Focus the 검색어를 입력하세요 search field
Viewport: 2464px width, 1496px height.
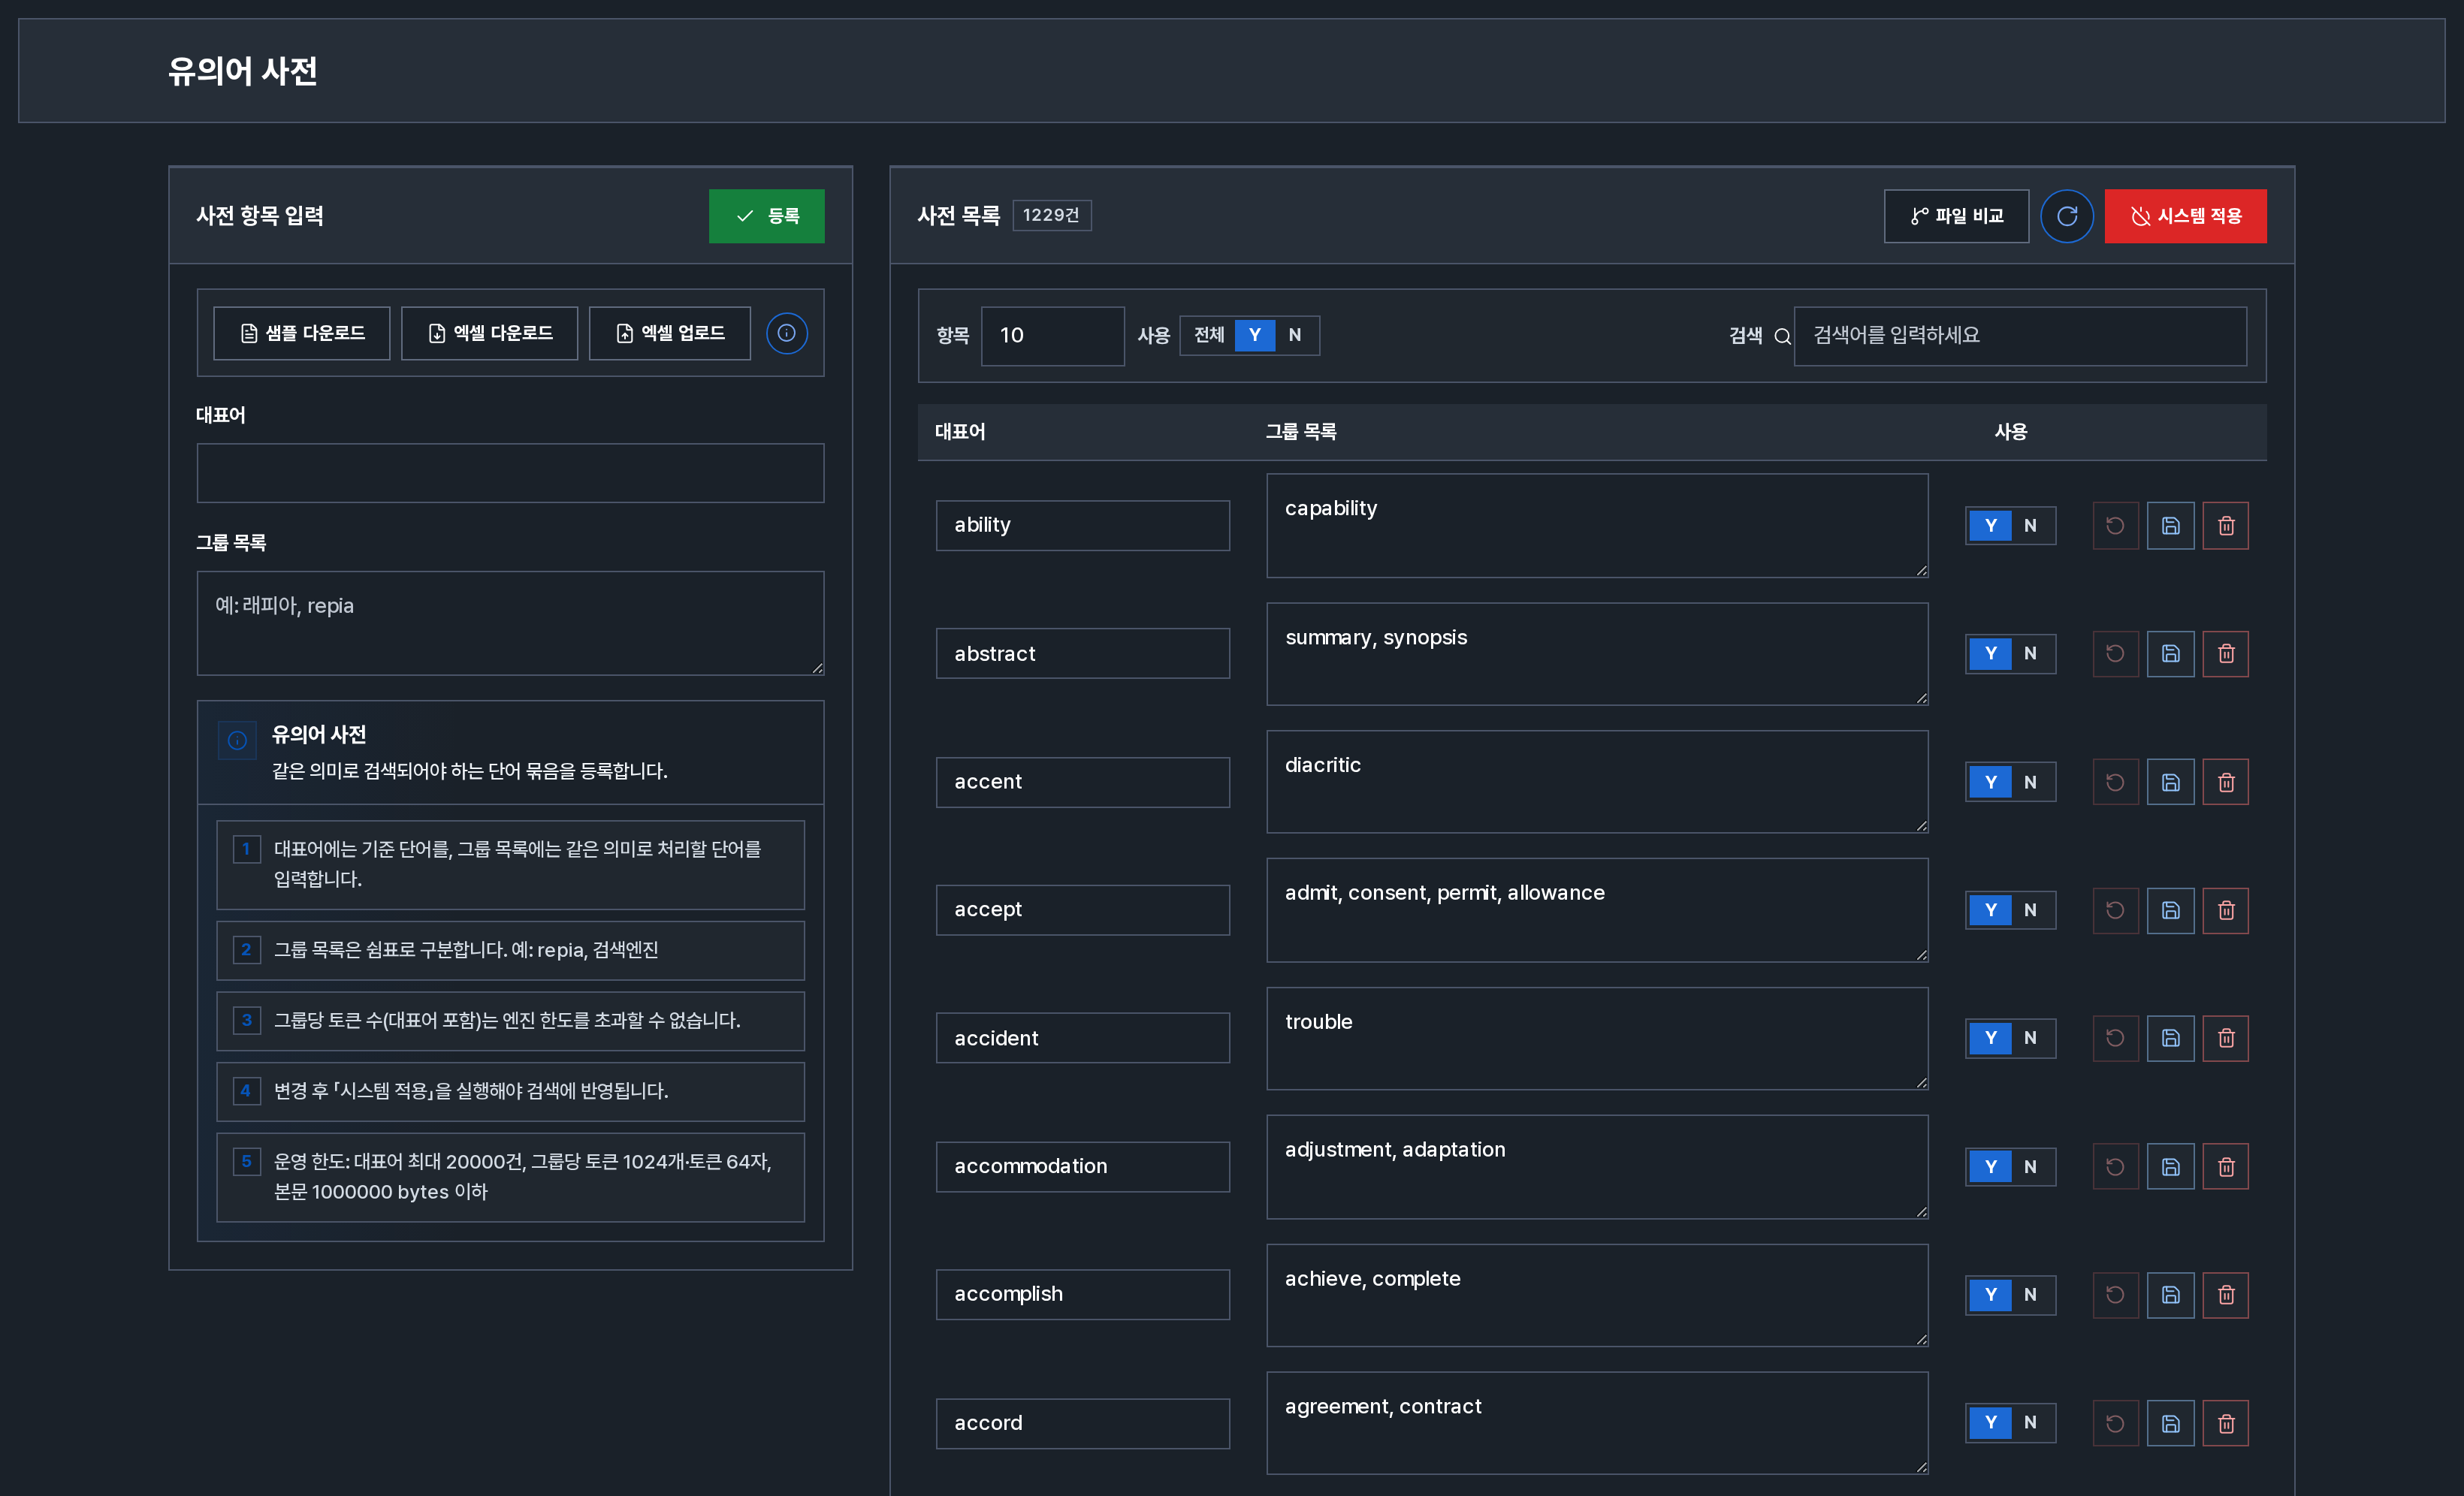tap(2019, 336)
